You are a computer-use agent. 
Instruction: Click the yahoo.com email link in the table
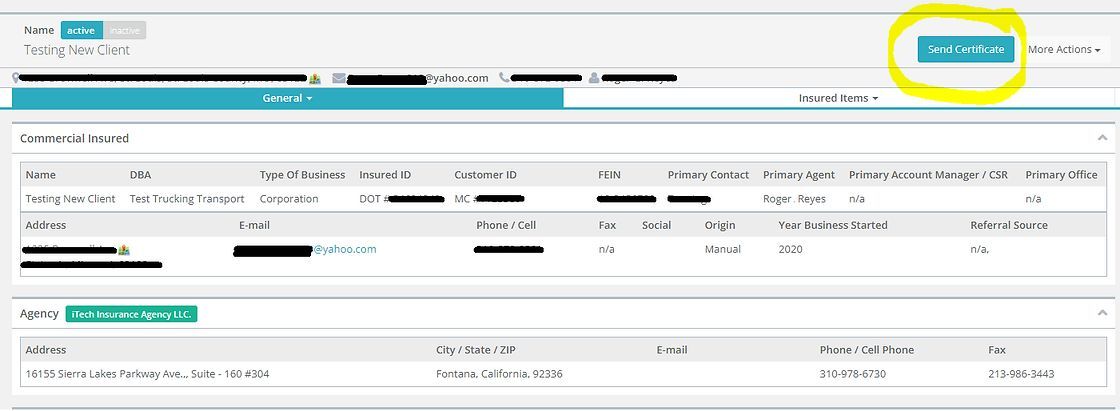point(344,249)
